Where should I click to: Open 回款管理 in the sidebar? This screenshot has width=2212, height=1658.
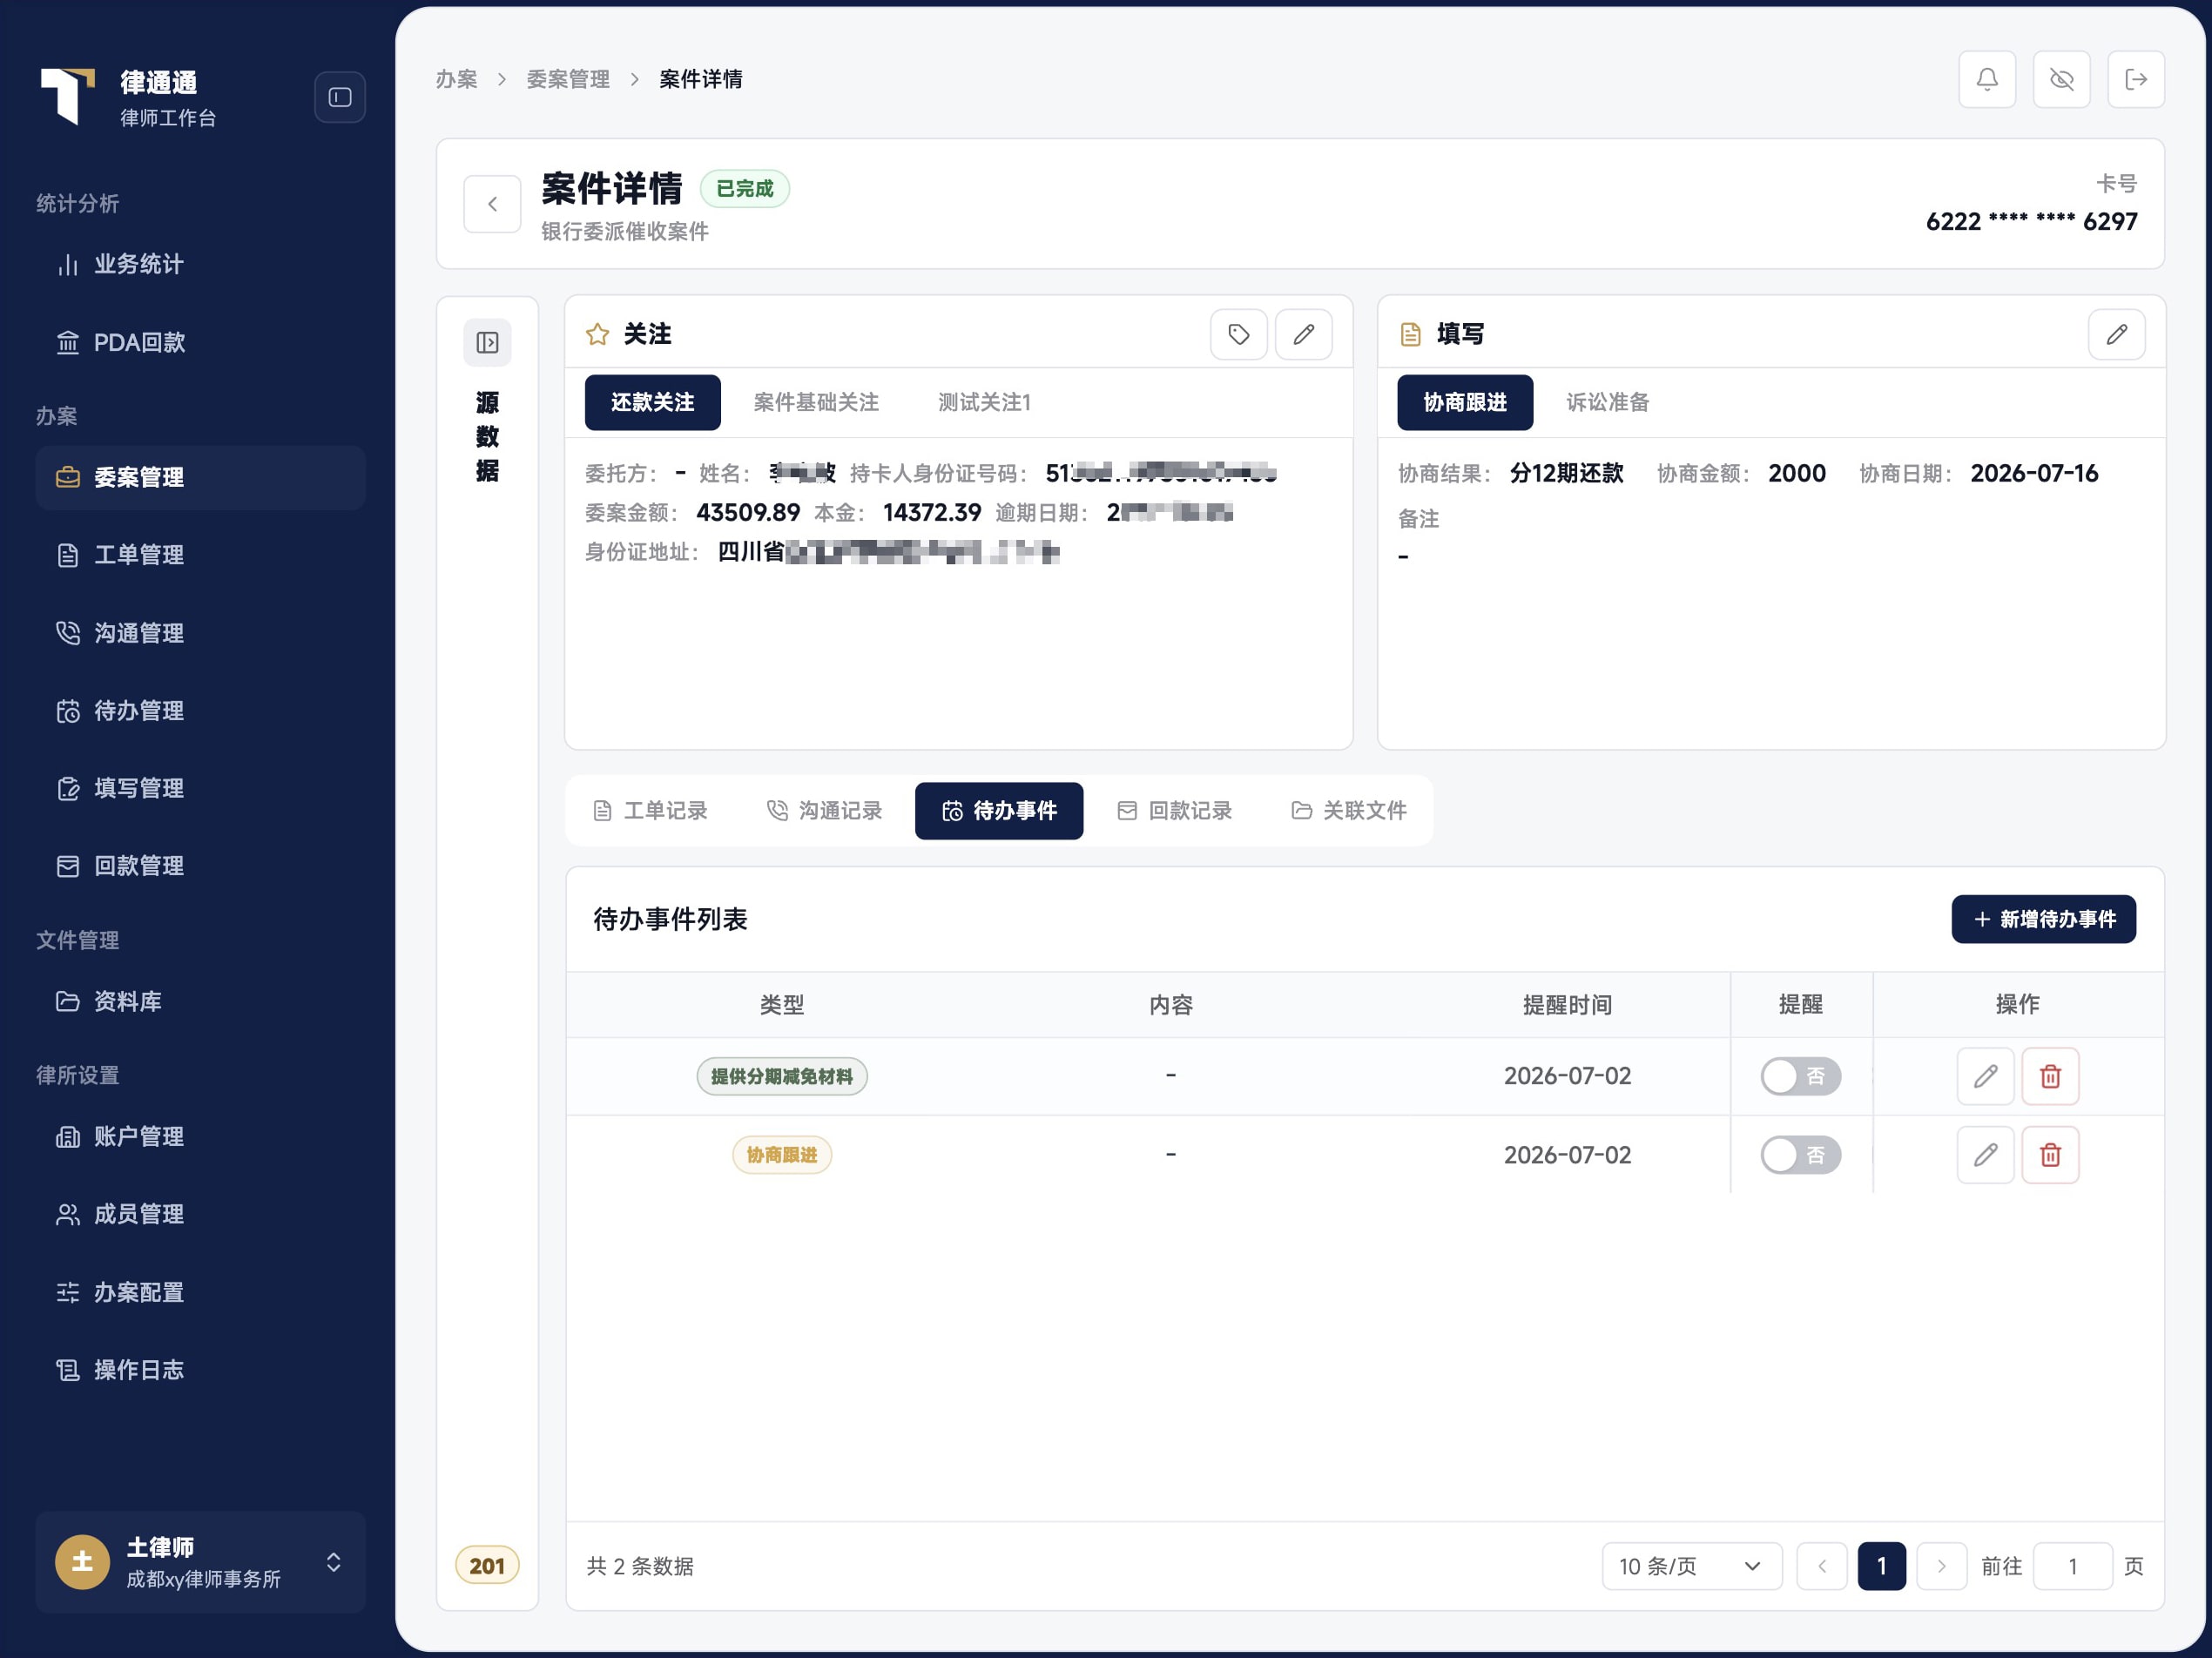click(200, 866)
